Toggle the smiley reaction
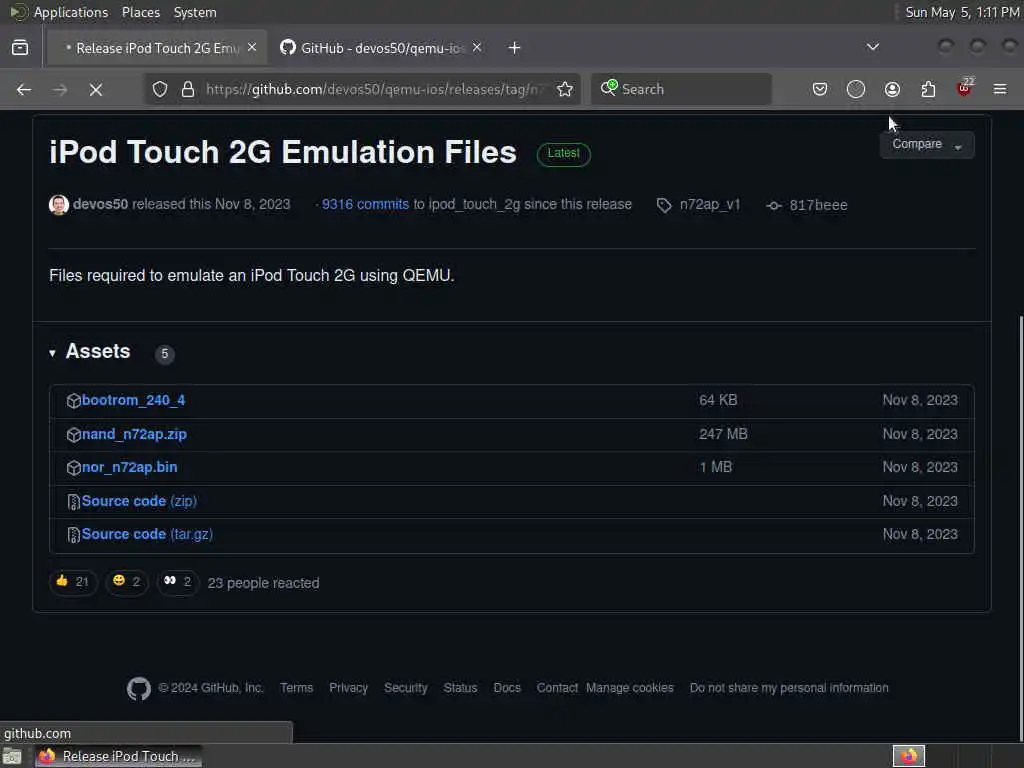Viewport: 1024px width, 768px height. (x=127, y=582)
